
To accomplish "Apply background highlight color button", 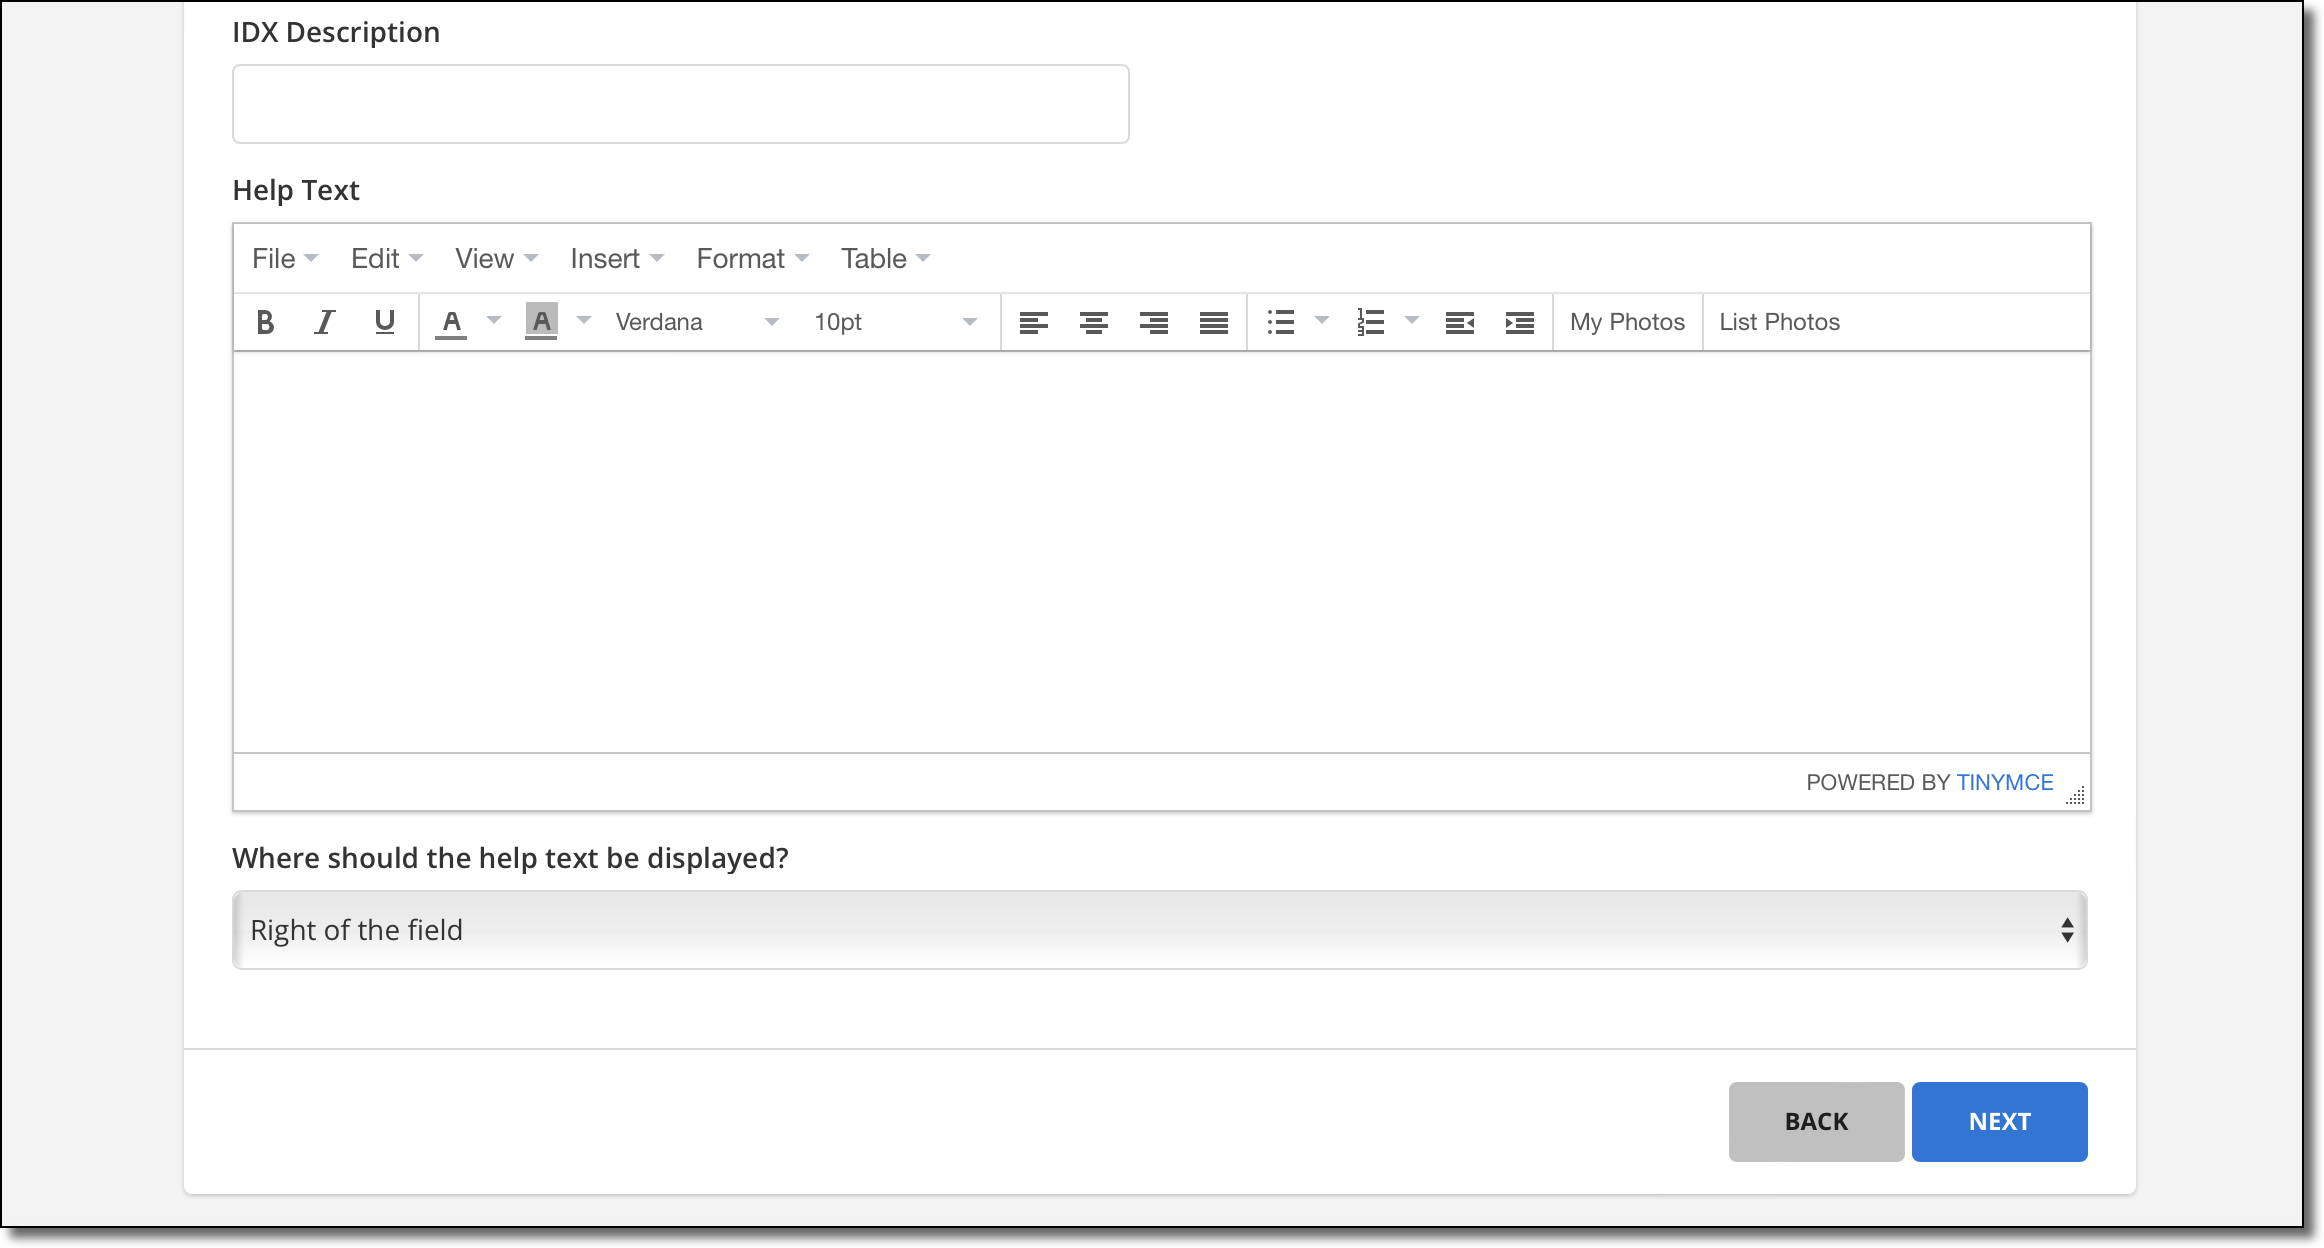I will tap(541, 322).
